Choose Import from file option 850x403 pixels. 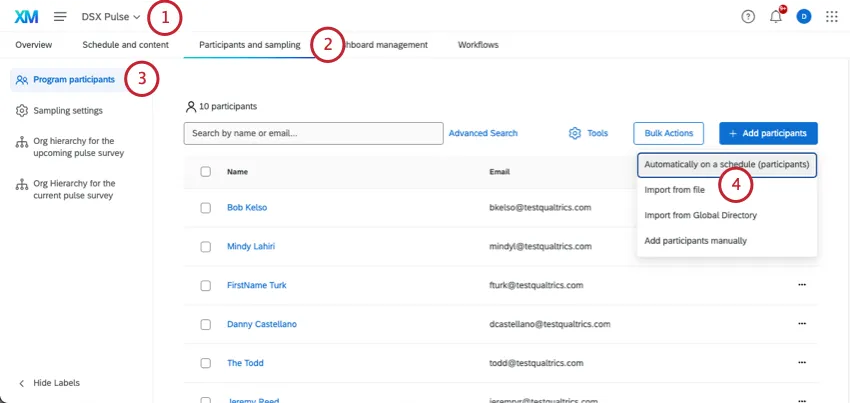pos(675,189)
